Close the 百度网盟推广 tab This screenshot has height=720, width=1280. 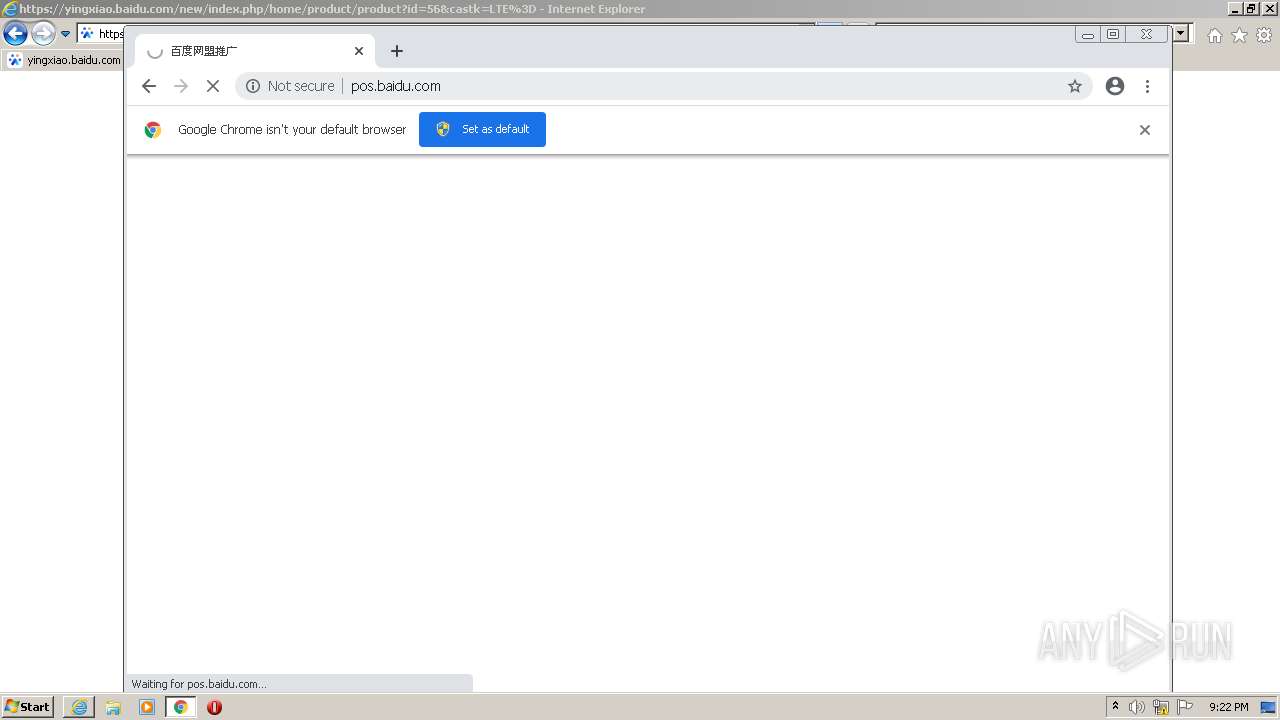coord(359,51)
